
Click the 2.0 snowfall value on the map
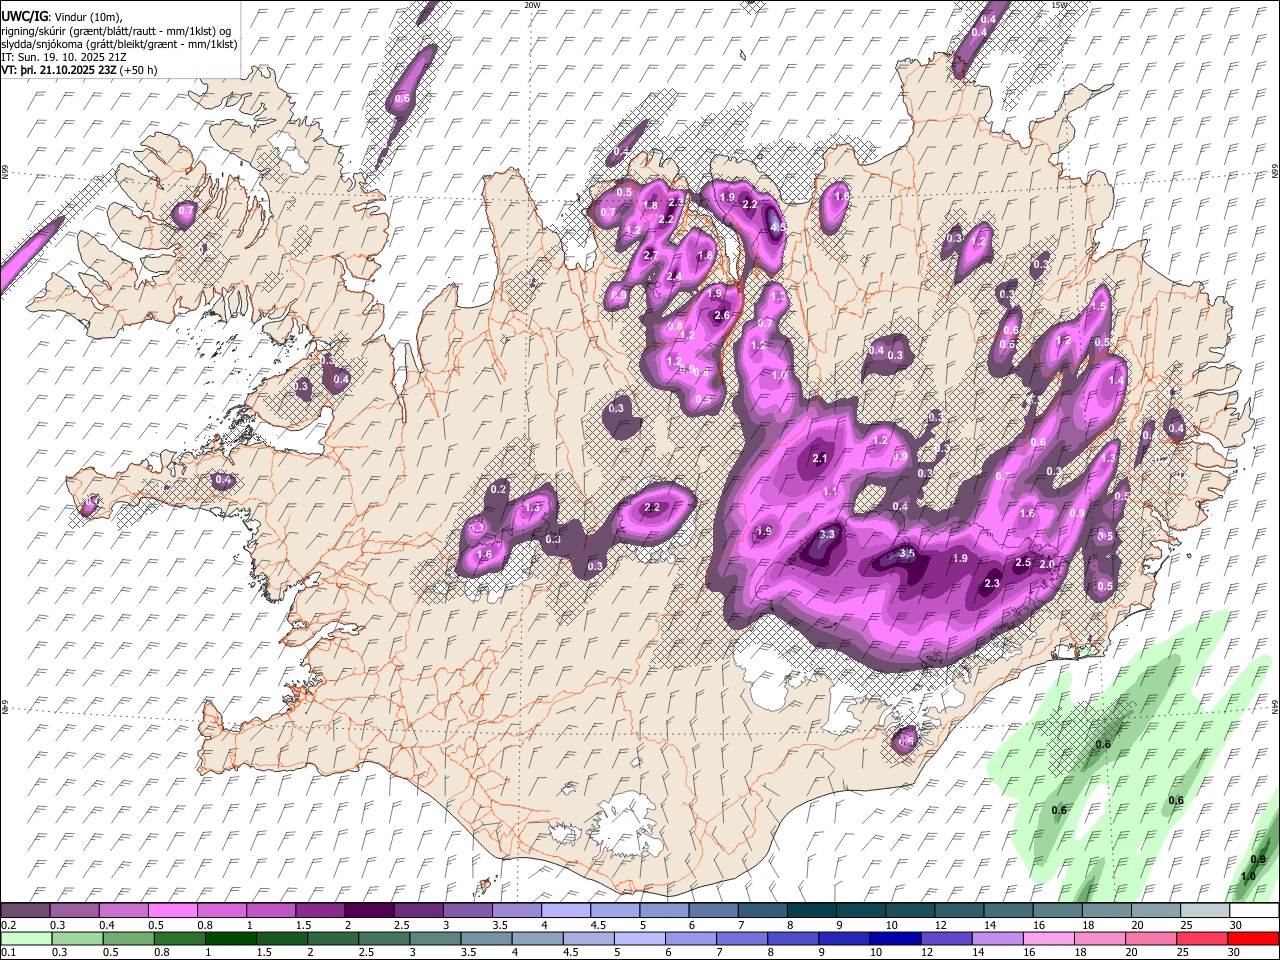(x=1047, y=564)
